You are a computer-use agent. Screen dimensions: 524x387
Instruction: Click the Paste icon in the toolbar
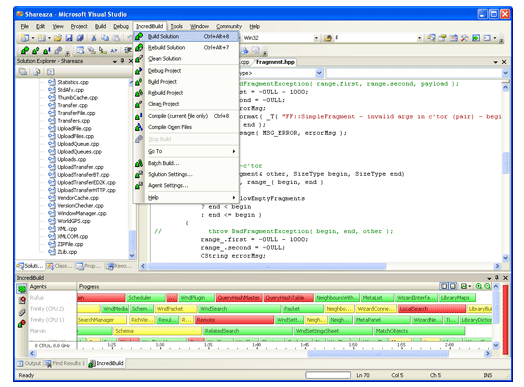point(116,38)
